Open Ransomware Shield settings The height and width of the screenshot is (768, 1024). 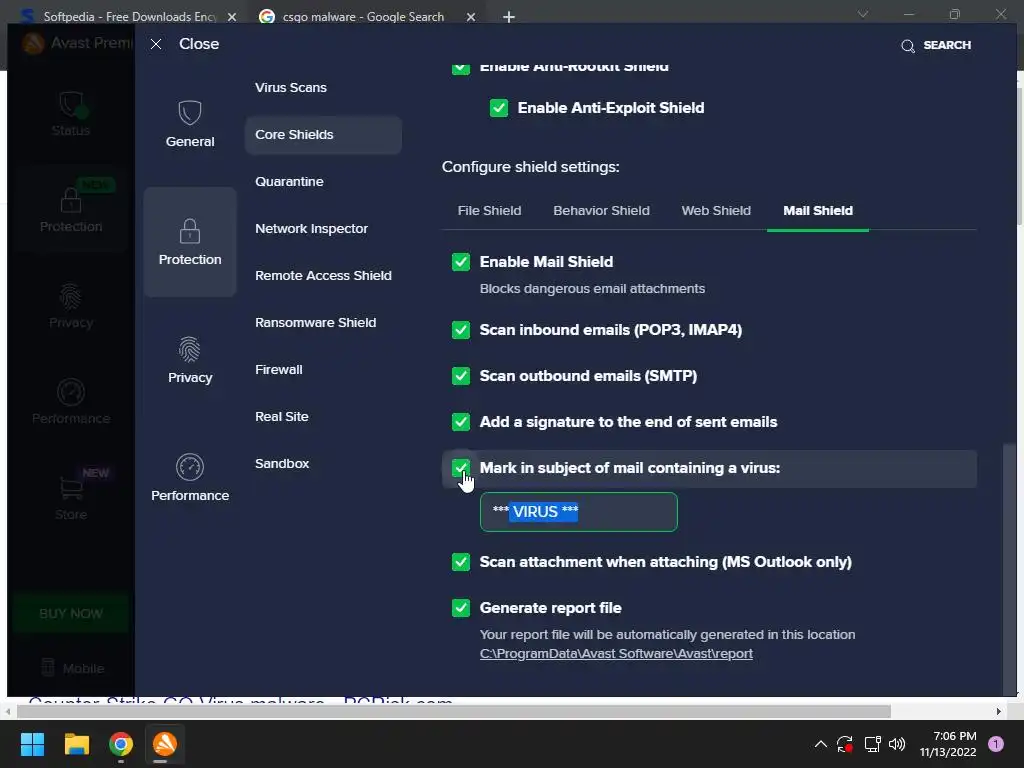(315, 323)
